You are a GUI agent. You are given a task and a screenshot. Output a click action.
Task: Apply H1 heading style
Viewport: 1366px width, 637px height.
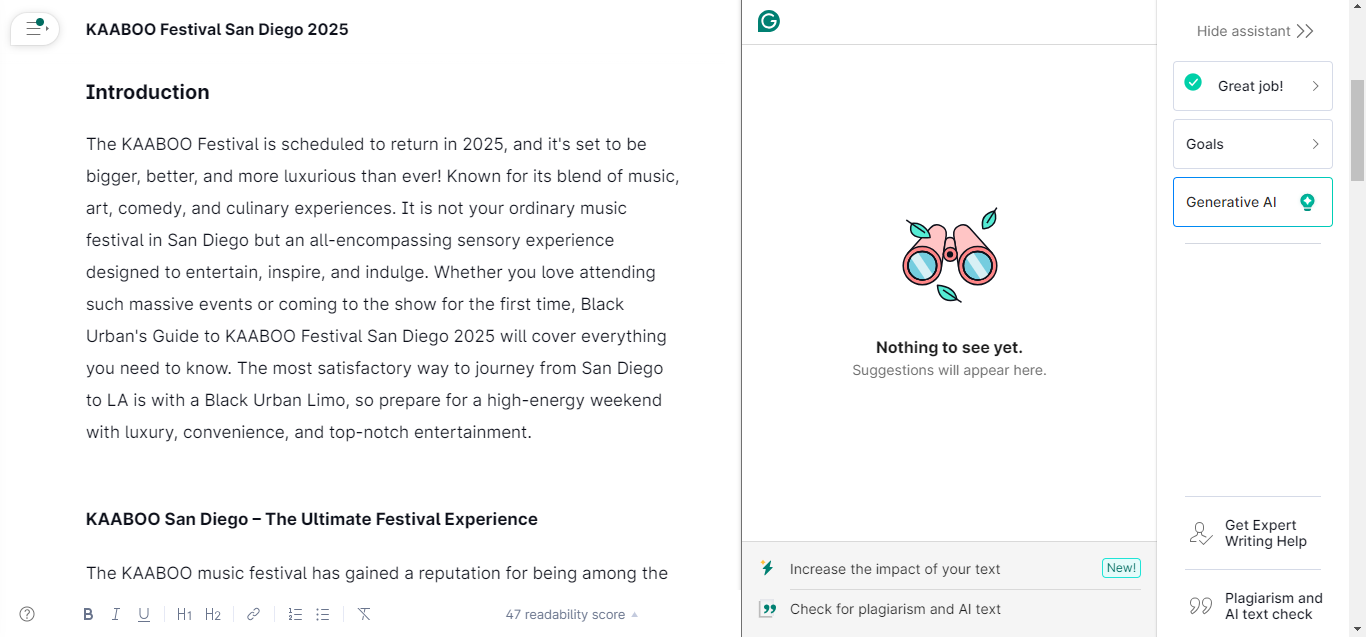click(x=184, y=614)
